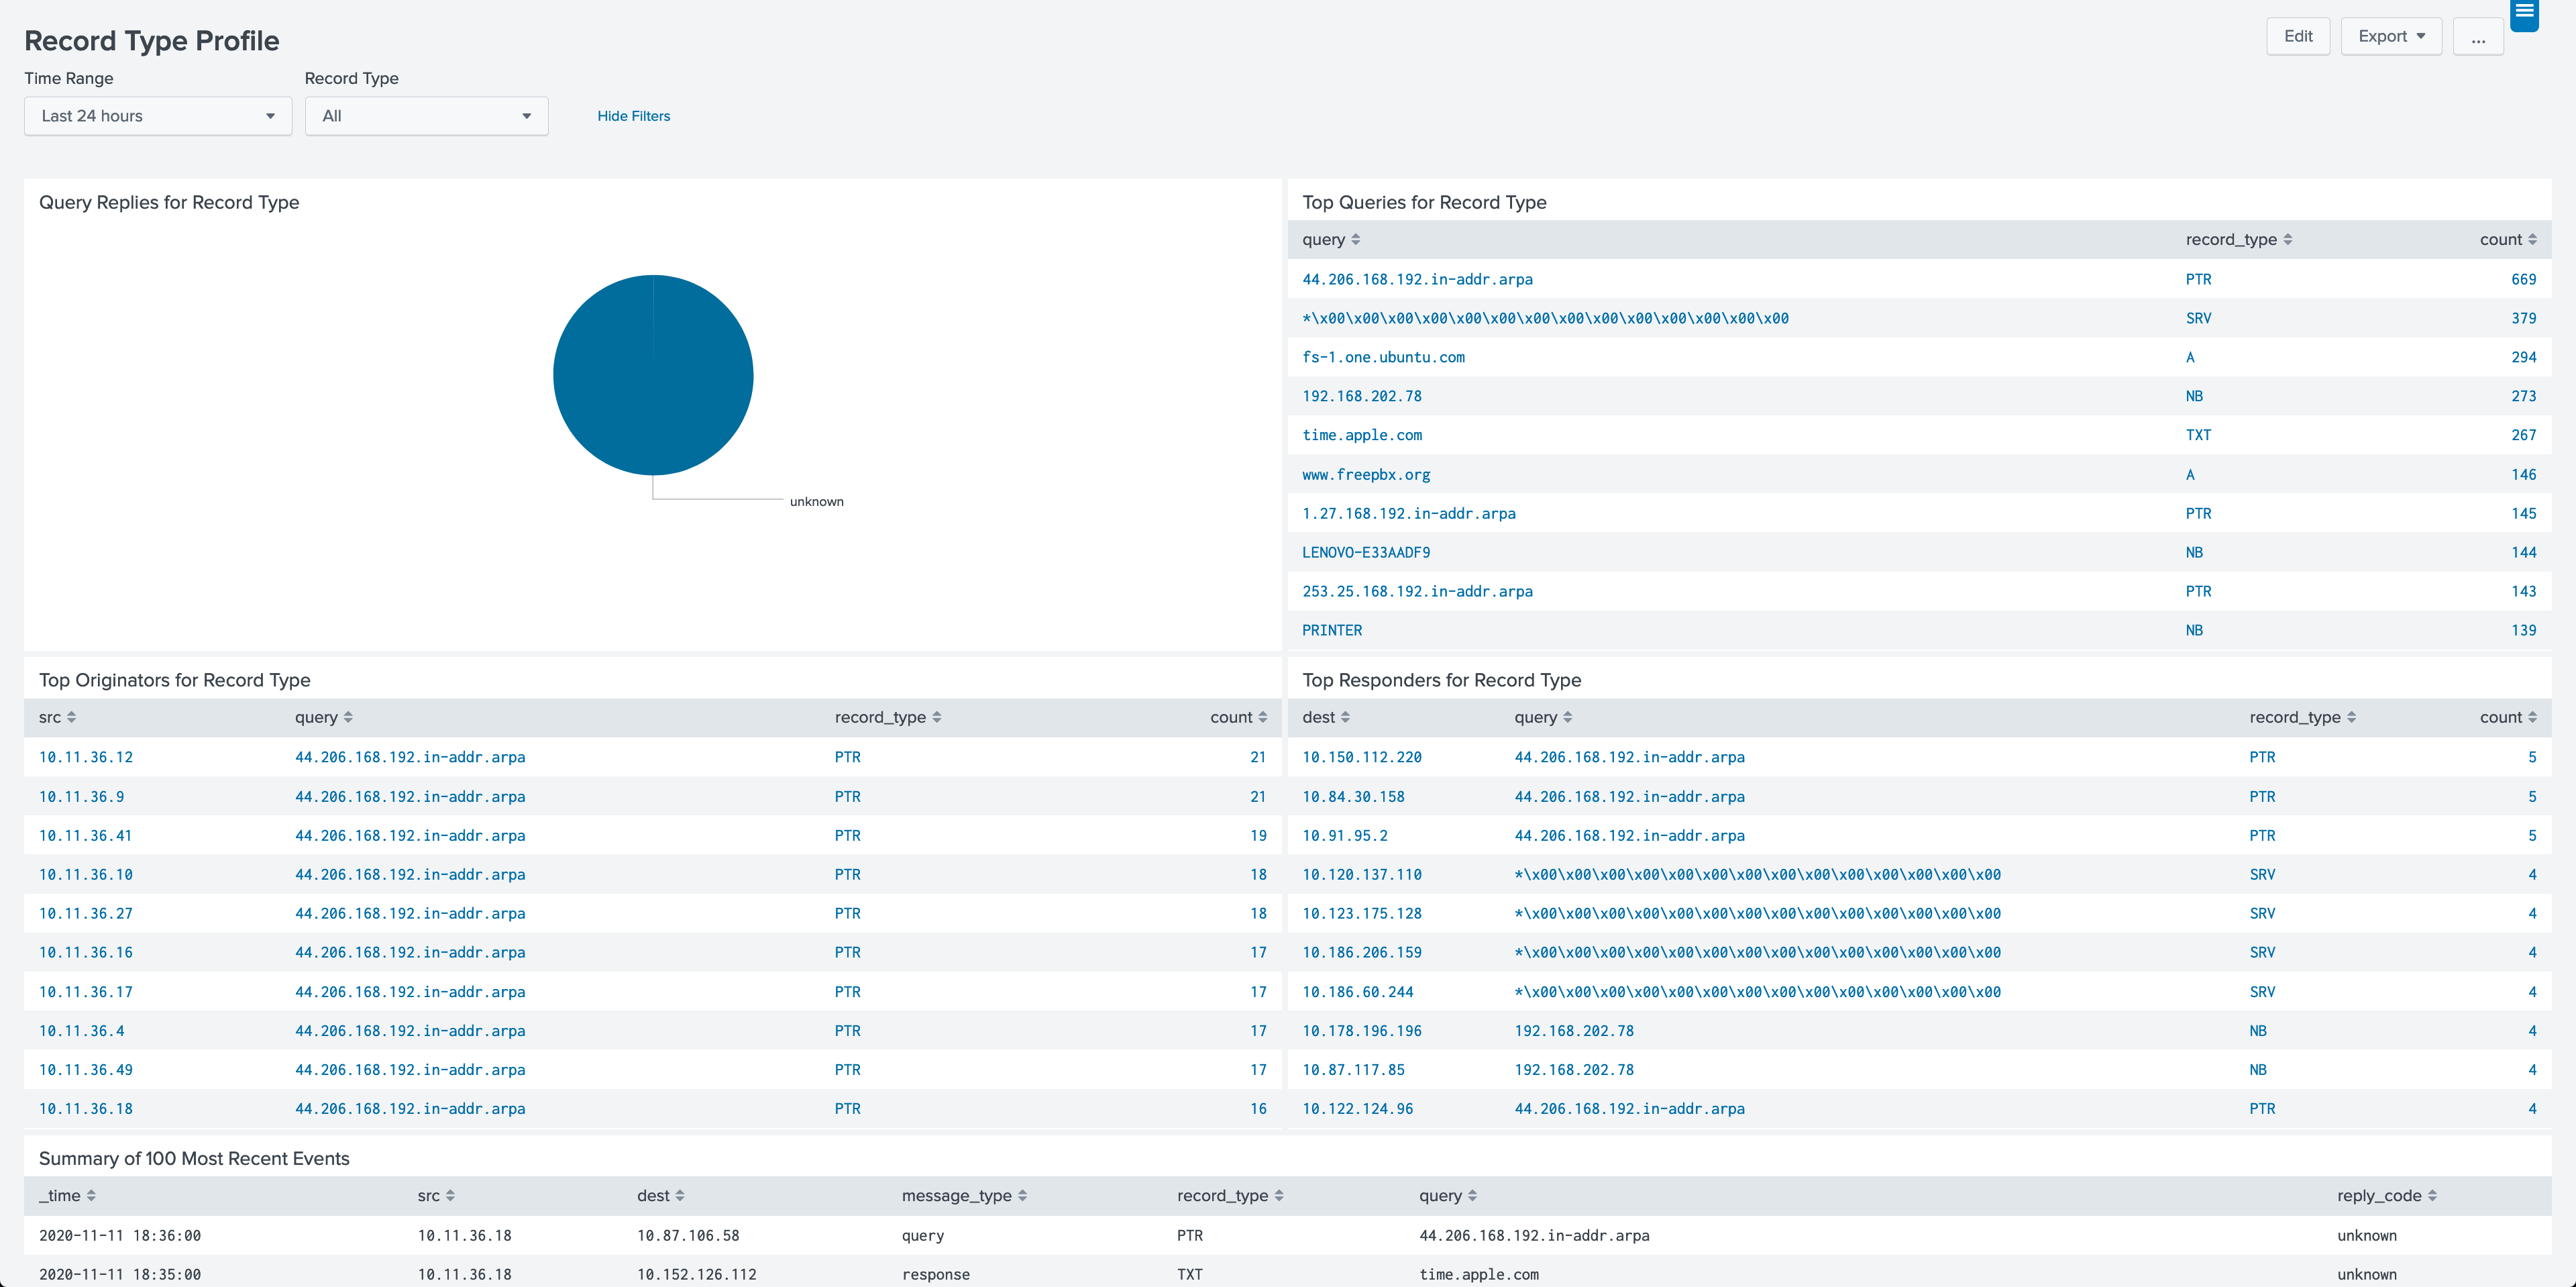Click the count 16 cell for 10.11.36.18

point(1258,1109)
